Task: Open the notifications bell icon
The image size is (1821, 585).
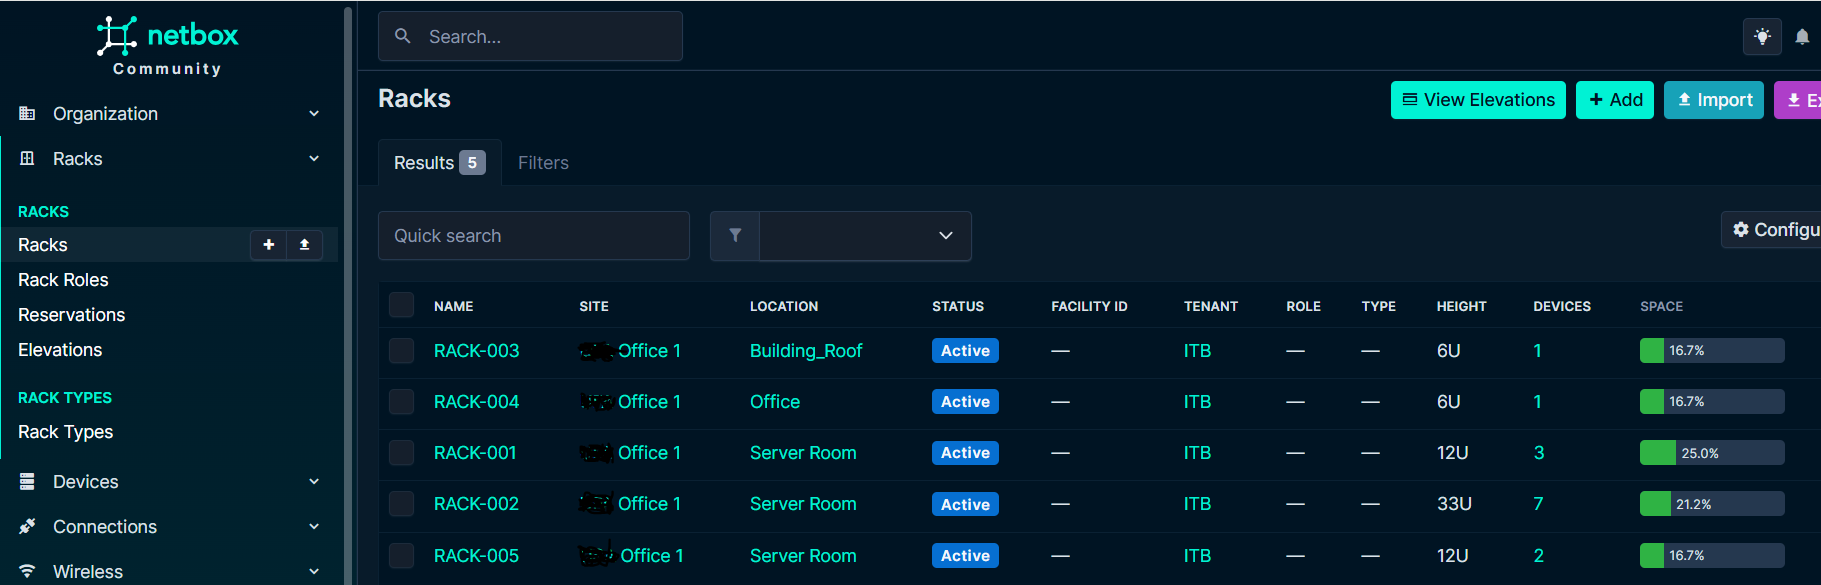Action: [1802, 37]
